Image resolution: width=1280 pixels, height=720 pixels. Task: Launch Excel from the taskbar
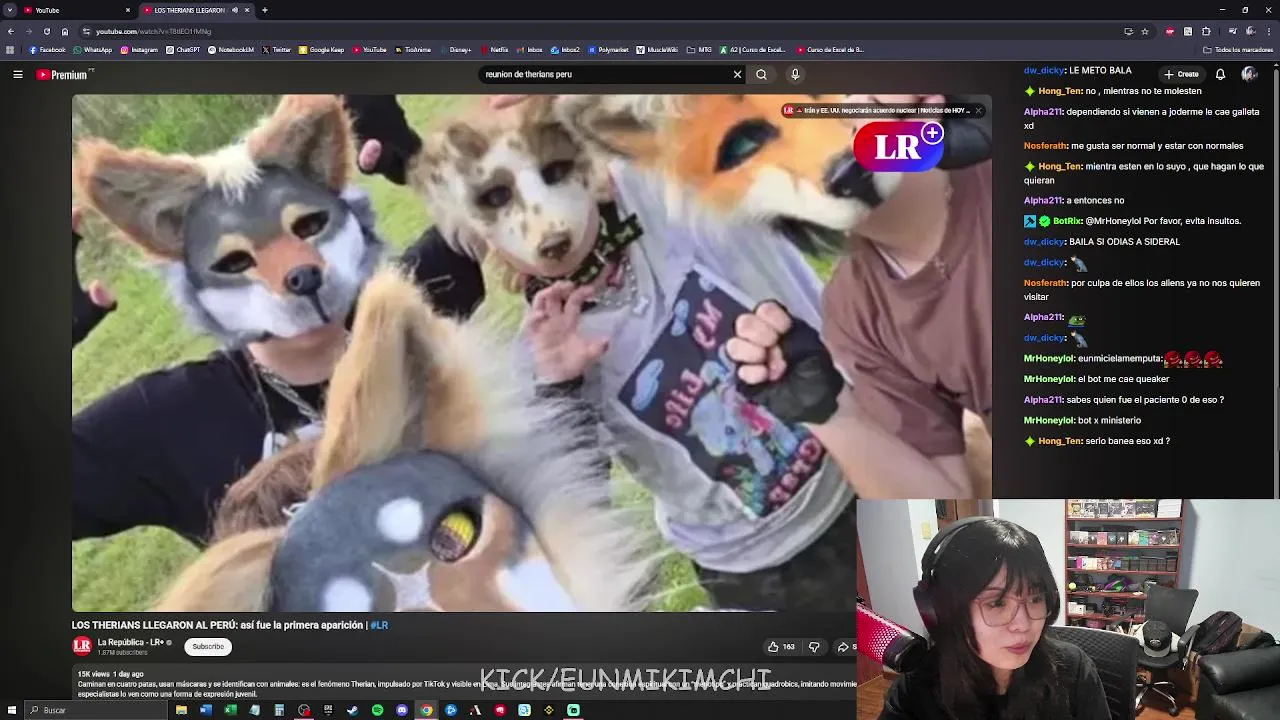pos(230,710)
